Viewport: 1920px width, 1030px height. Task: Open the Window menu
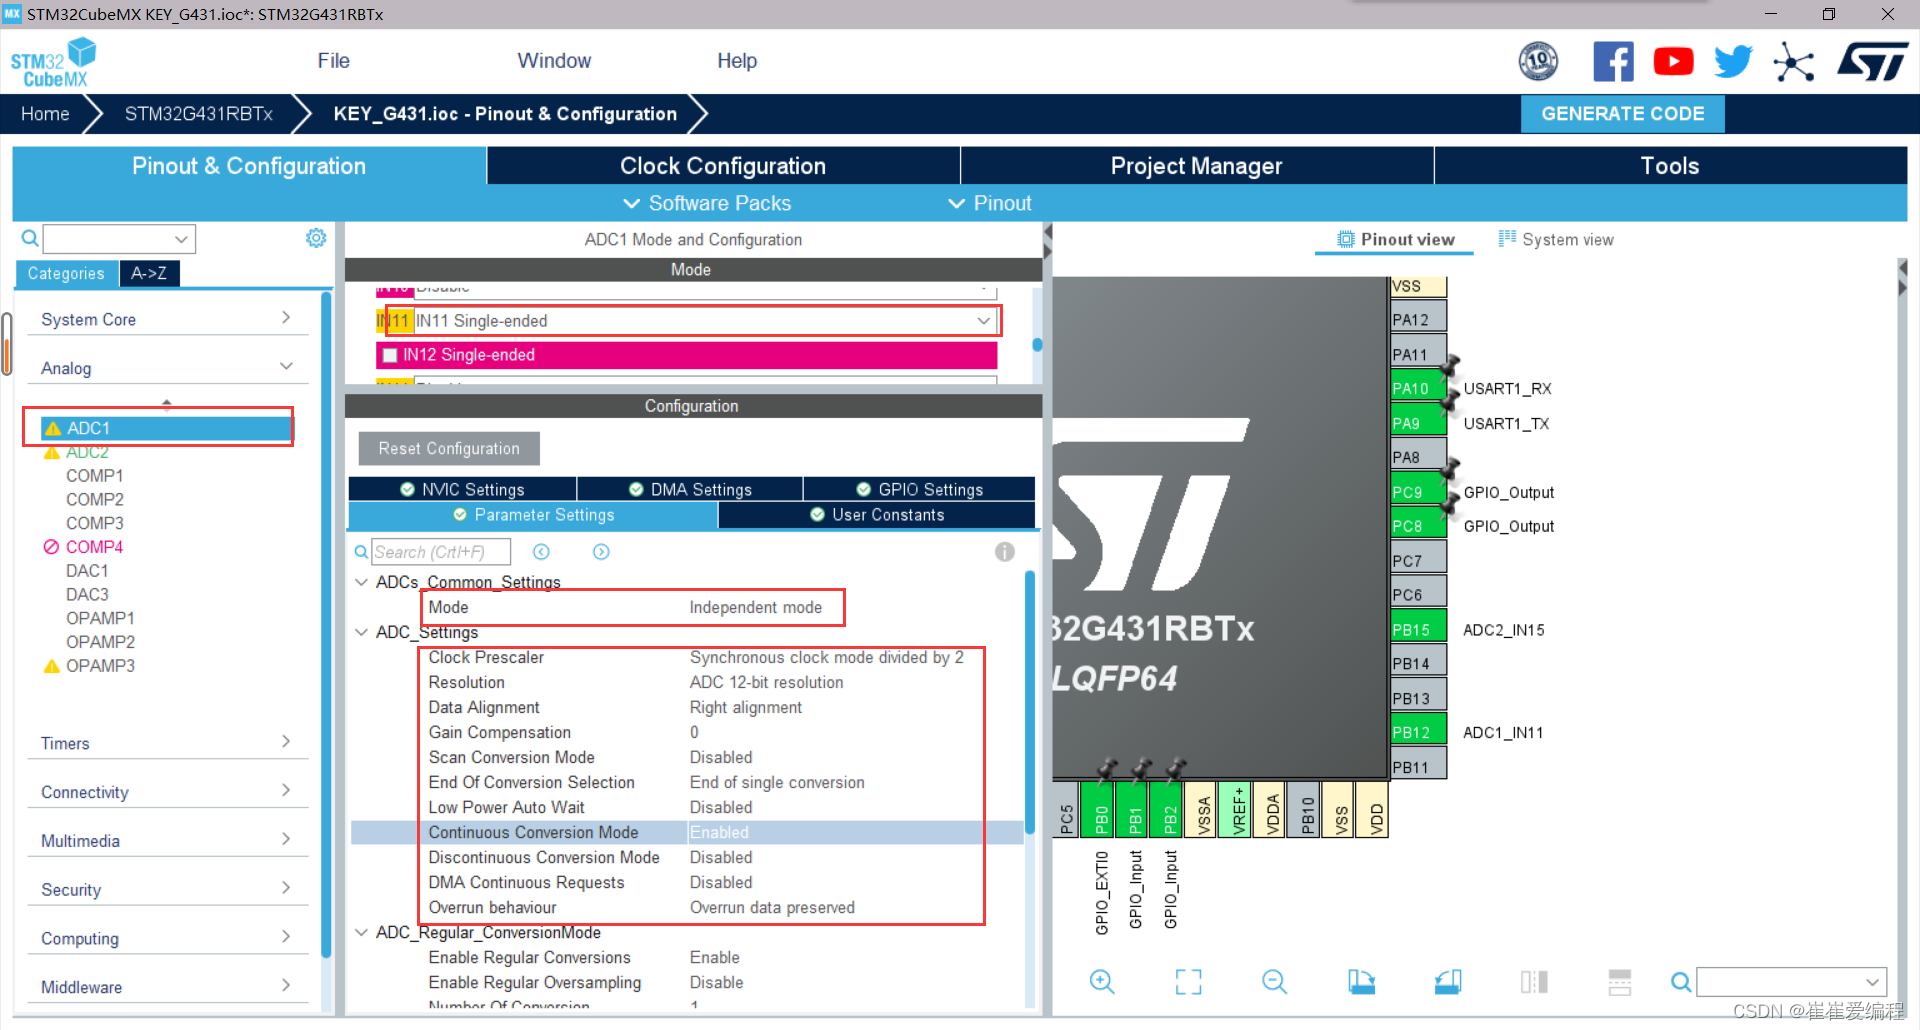554,61
